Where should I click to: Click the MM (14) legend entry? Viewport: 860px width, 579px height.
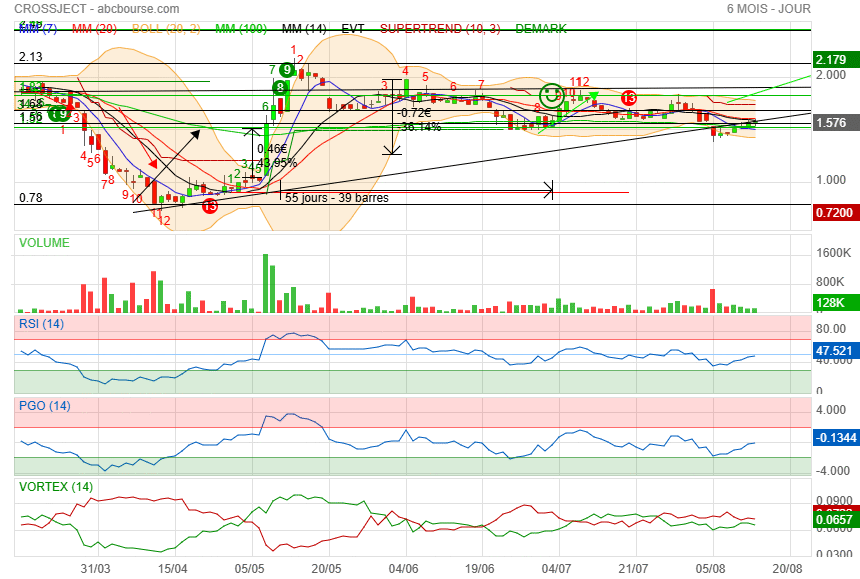(304, 29)
